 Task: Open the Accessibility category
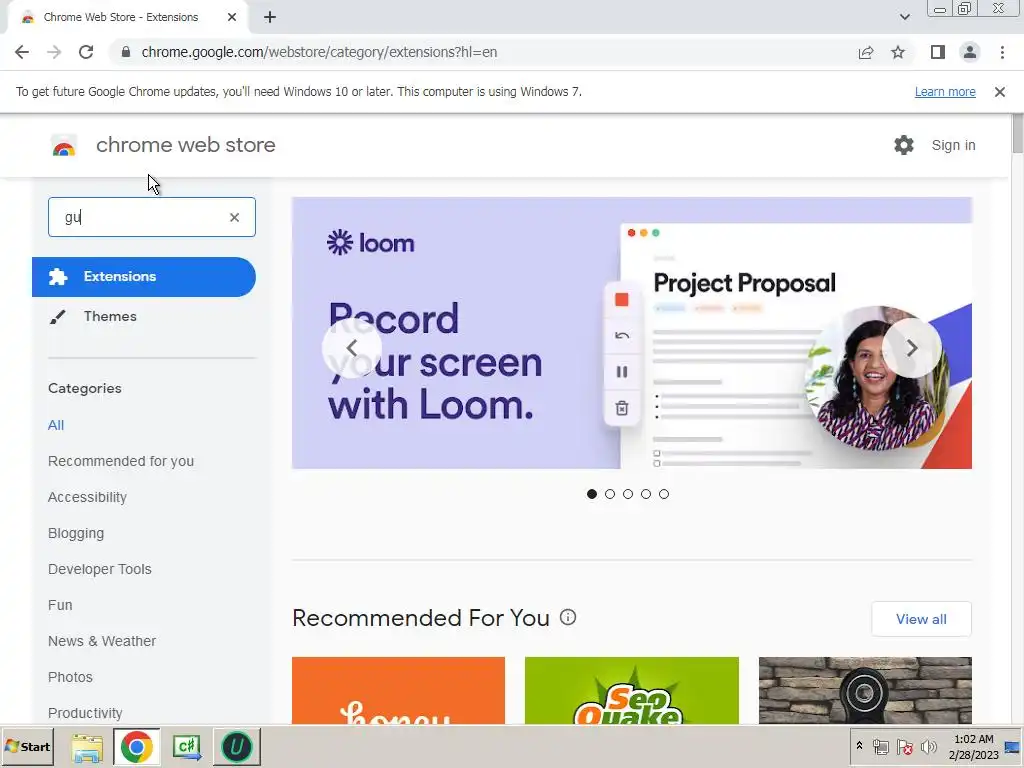[88, 498]
